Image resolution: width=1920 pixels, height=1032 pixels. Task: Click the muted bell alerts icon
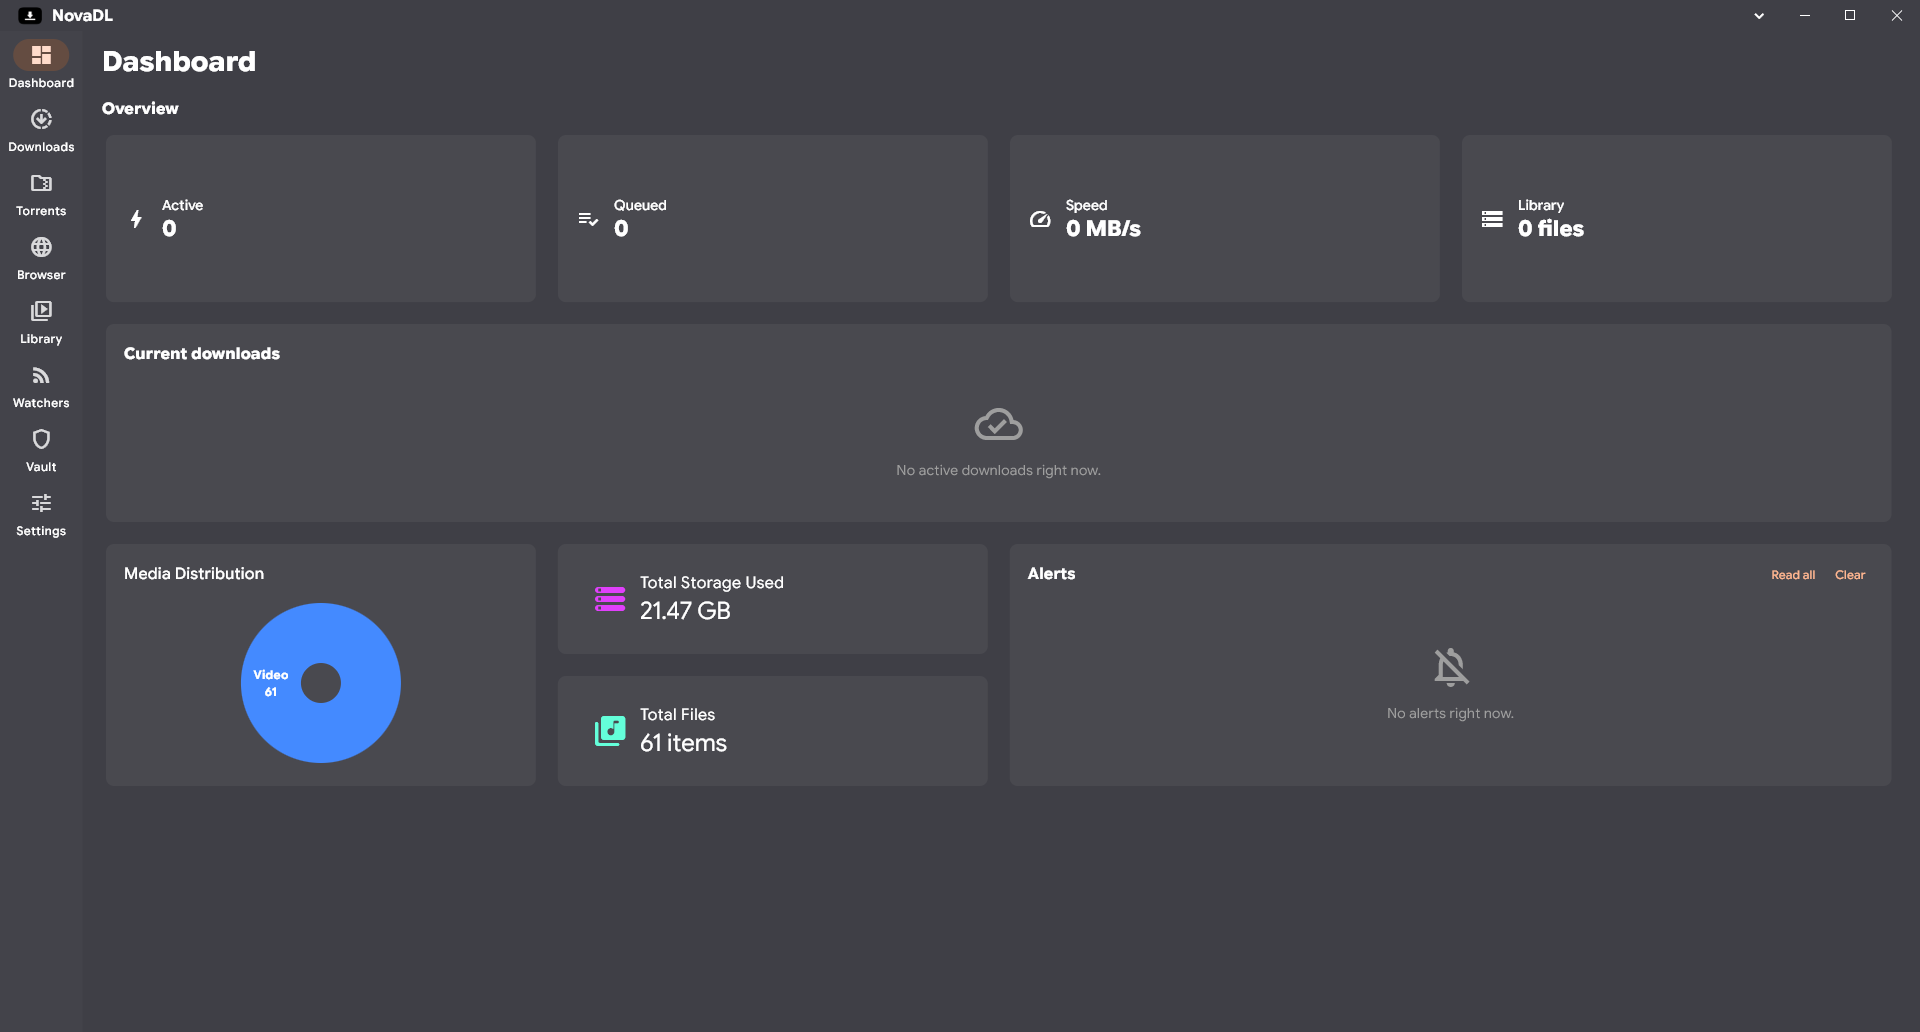pos(1451,667)
